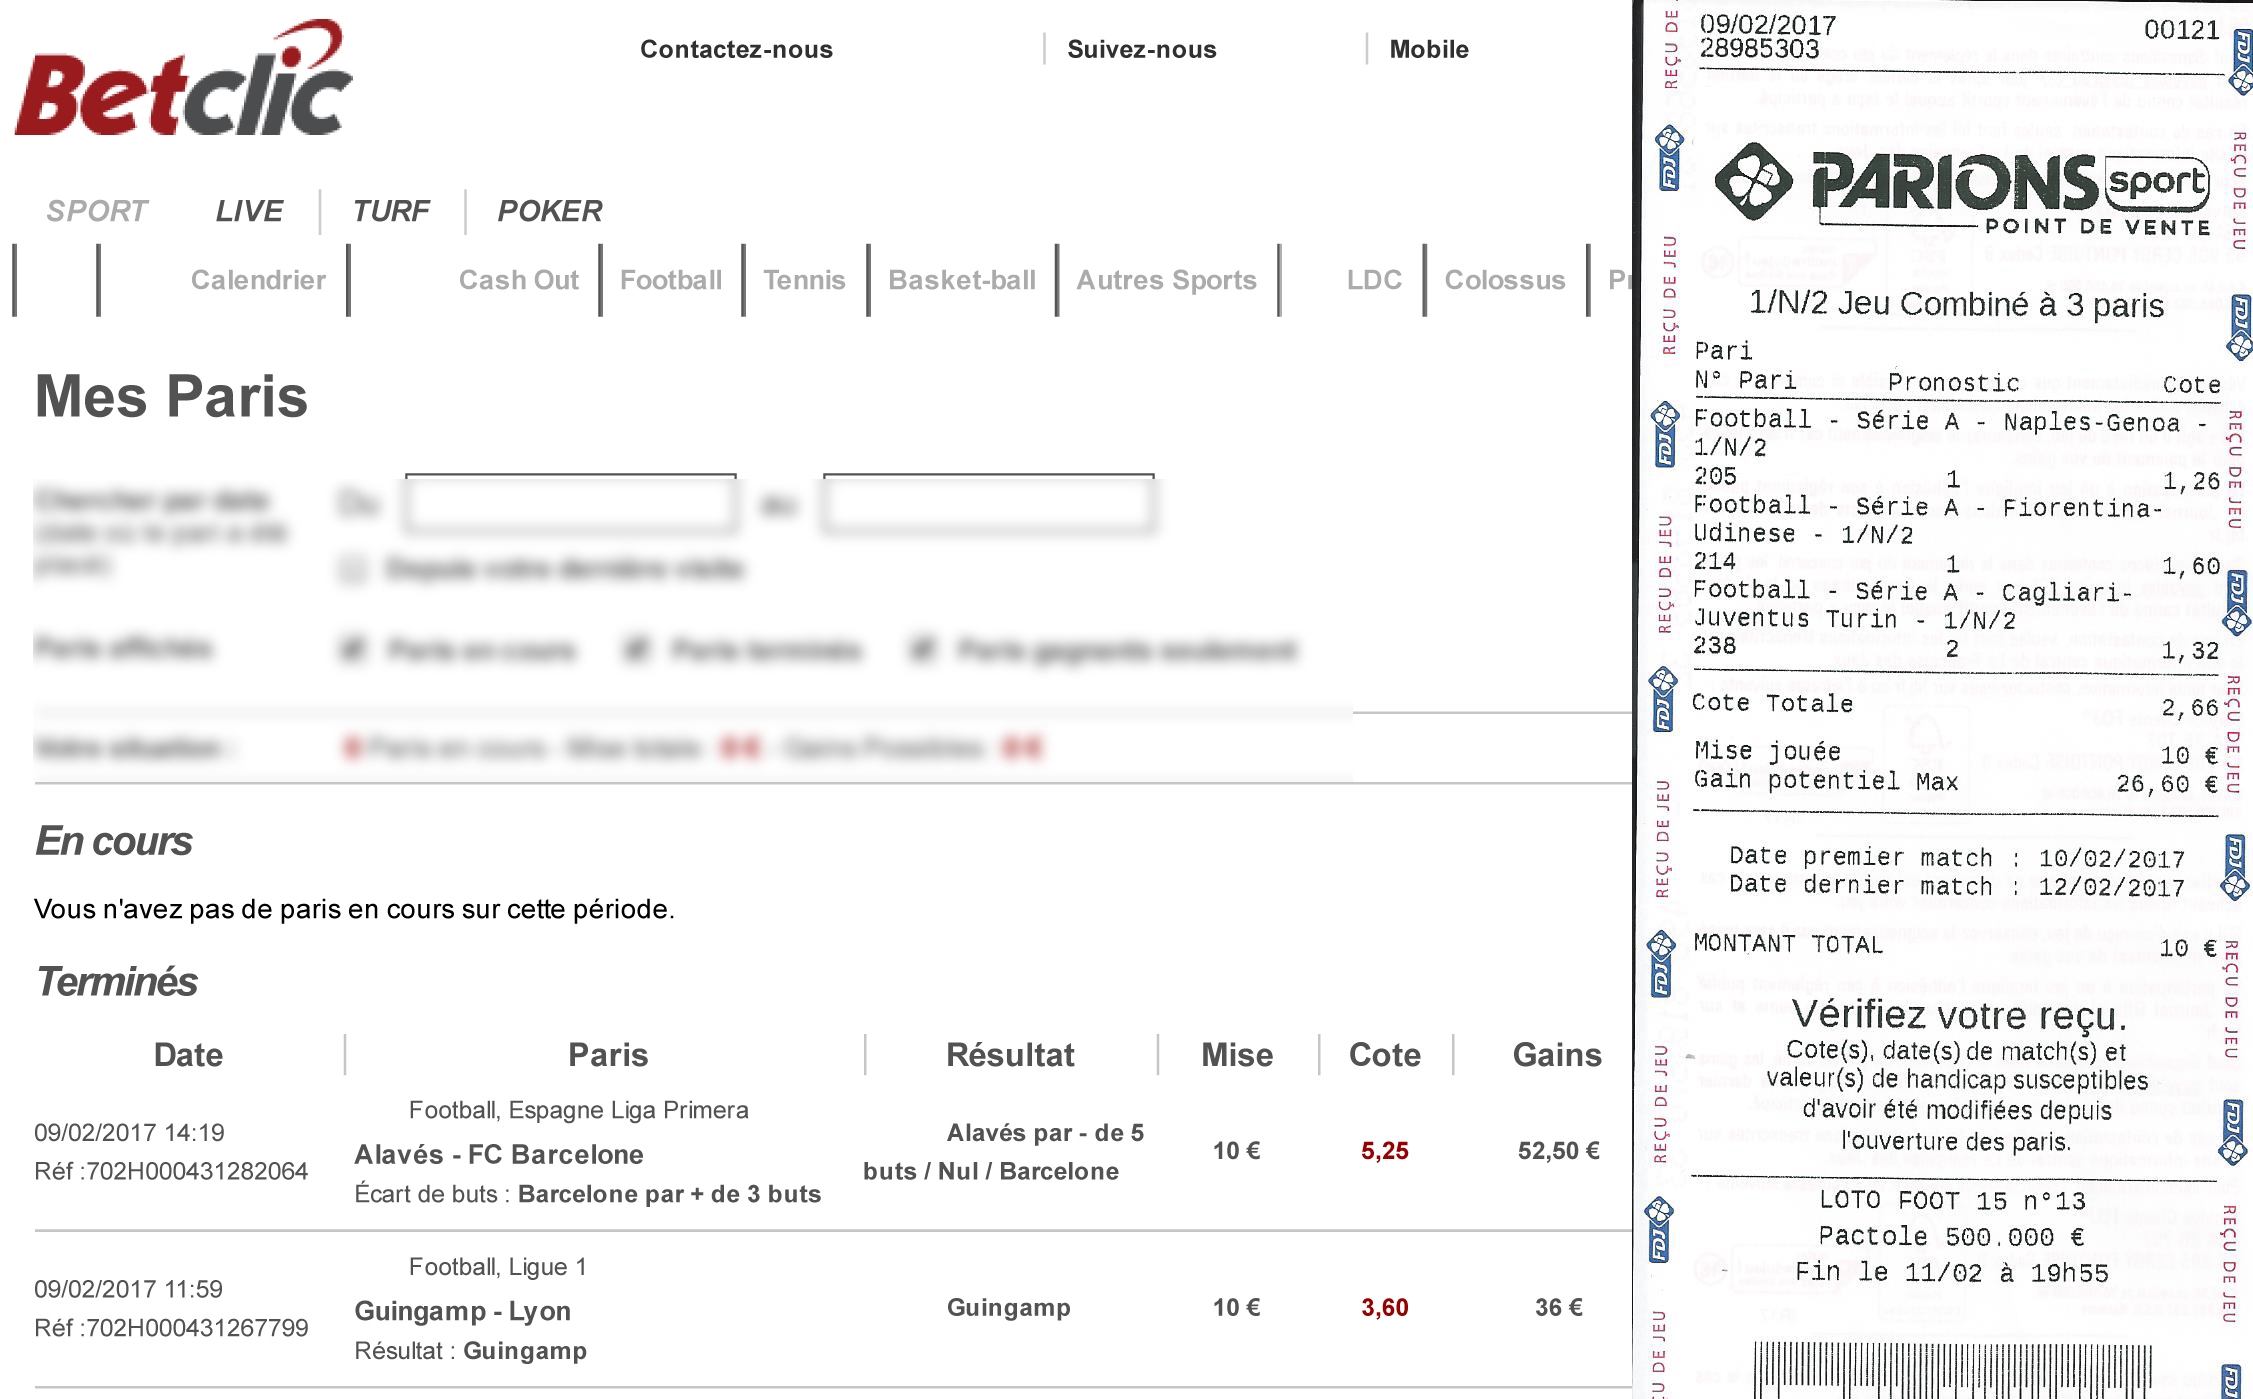
Task: Switch to the SPORT tab
Action: point(97,211)
